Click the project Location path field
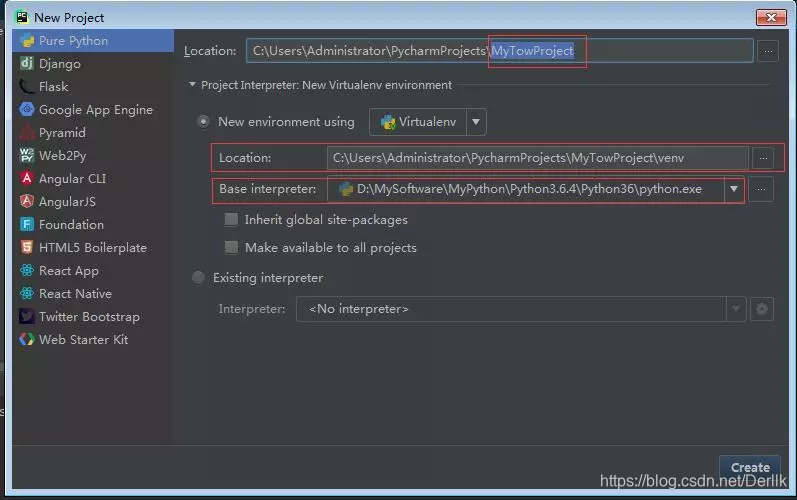Image resolution: width=797 pixels, height=500 pixels. [500, 51]
